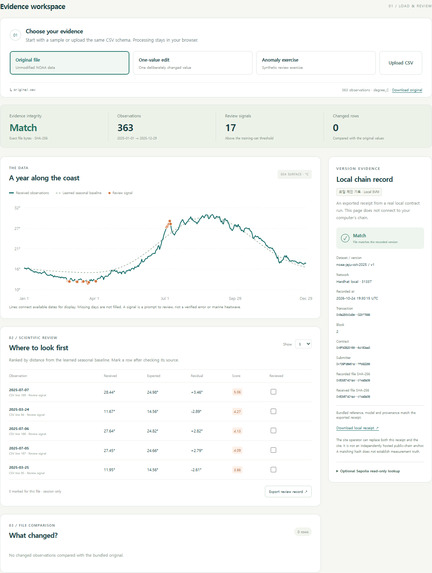
Task: Click the -2.61° residual value
Action: point(196,470)
